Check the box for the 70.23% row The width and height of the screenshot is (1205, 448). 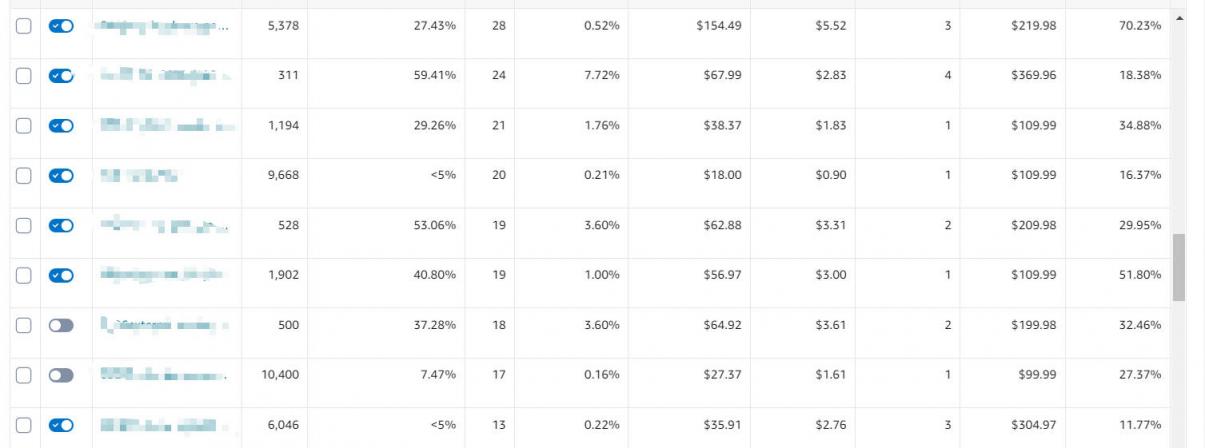tap(23, 26)
